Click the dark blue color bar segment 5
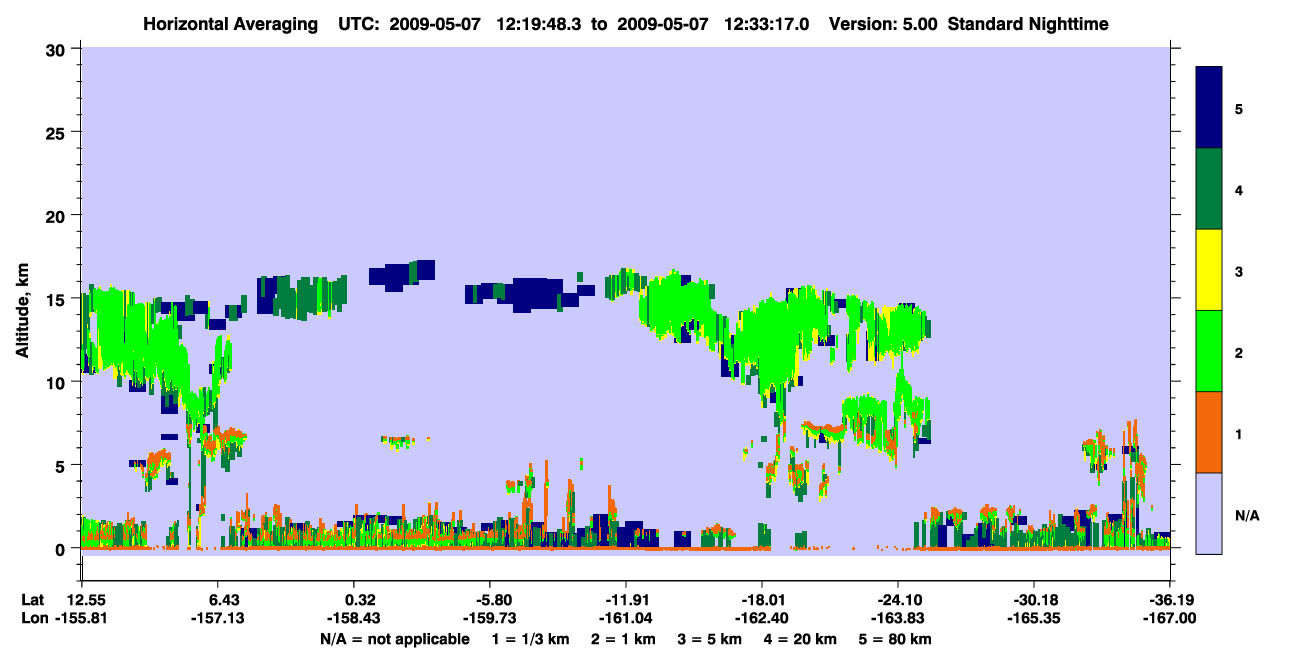The width and height of the screenshot is (1300, 667). [1209, 107]
